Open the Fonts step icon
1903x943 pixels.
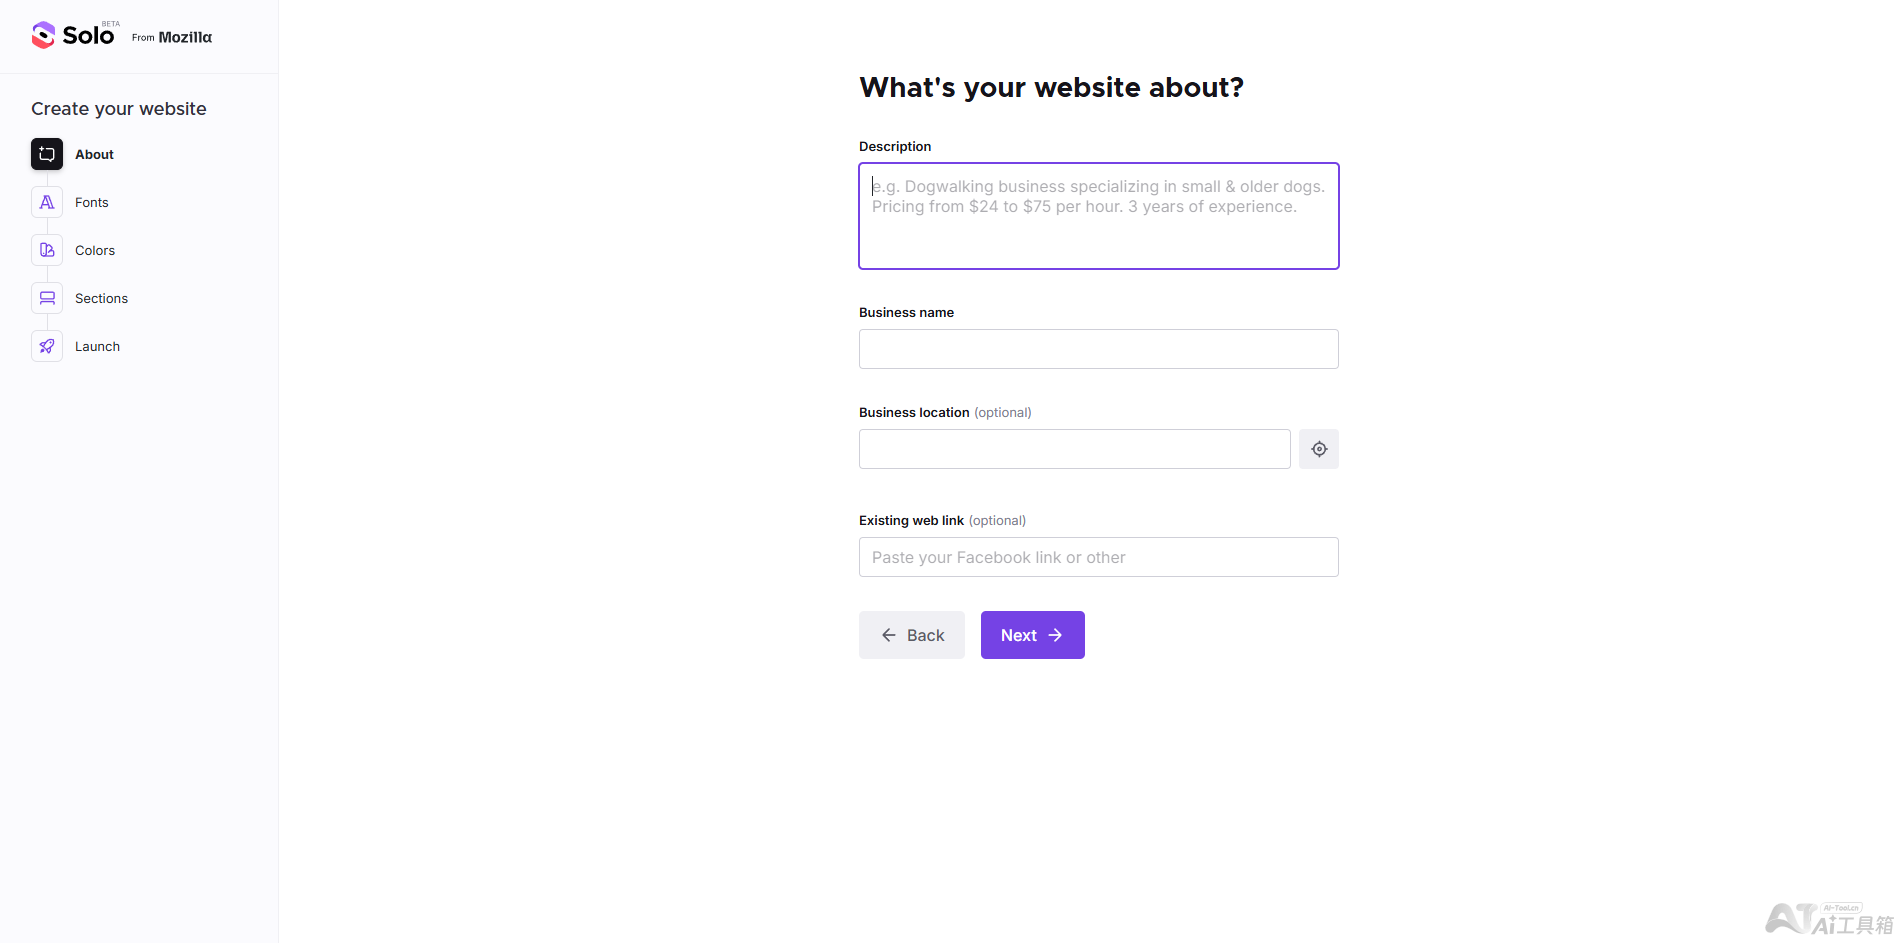pos(47,202)
